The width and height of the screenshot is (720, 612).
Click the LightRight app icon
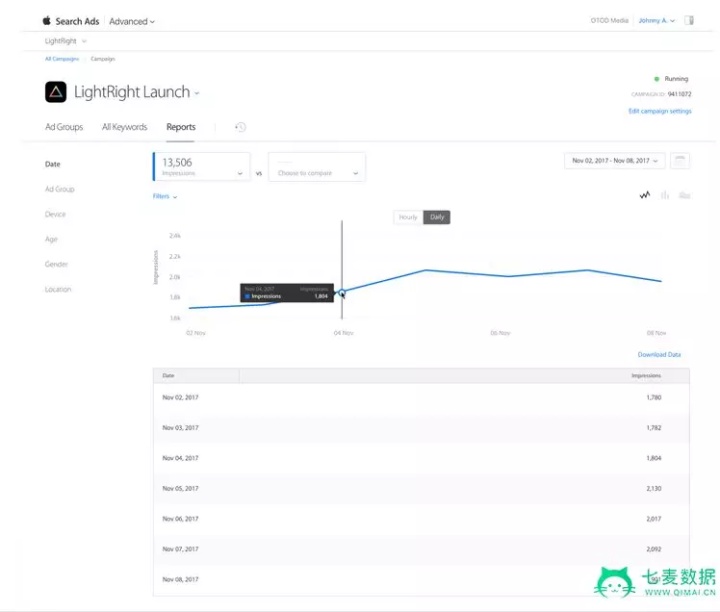[56, 92]
